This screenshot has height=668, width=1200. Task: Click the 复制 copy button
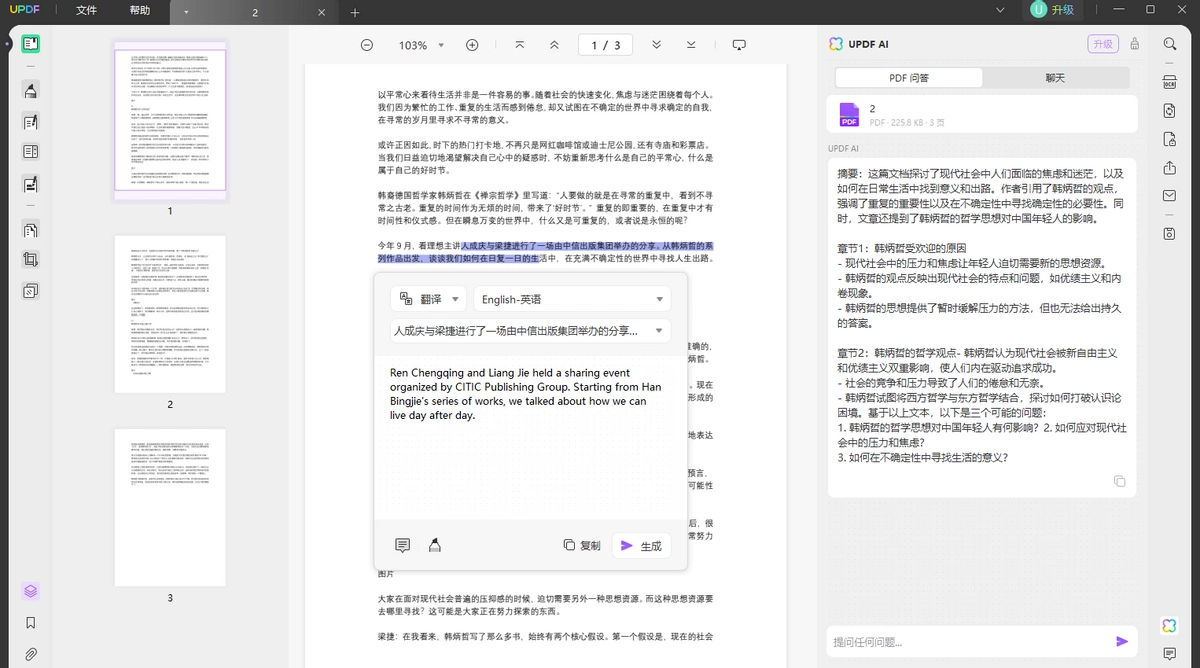coord(581,545)
